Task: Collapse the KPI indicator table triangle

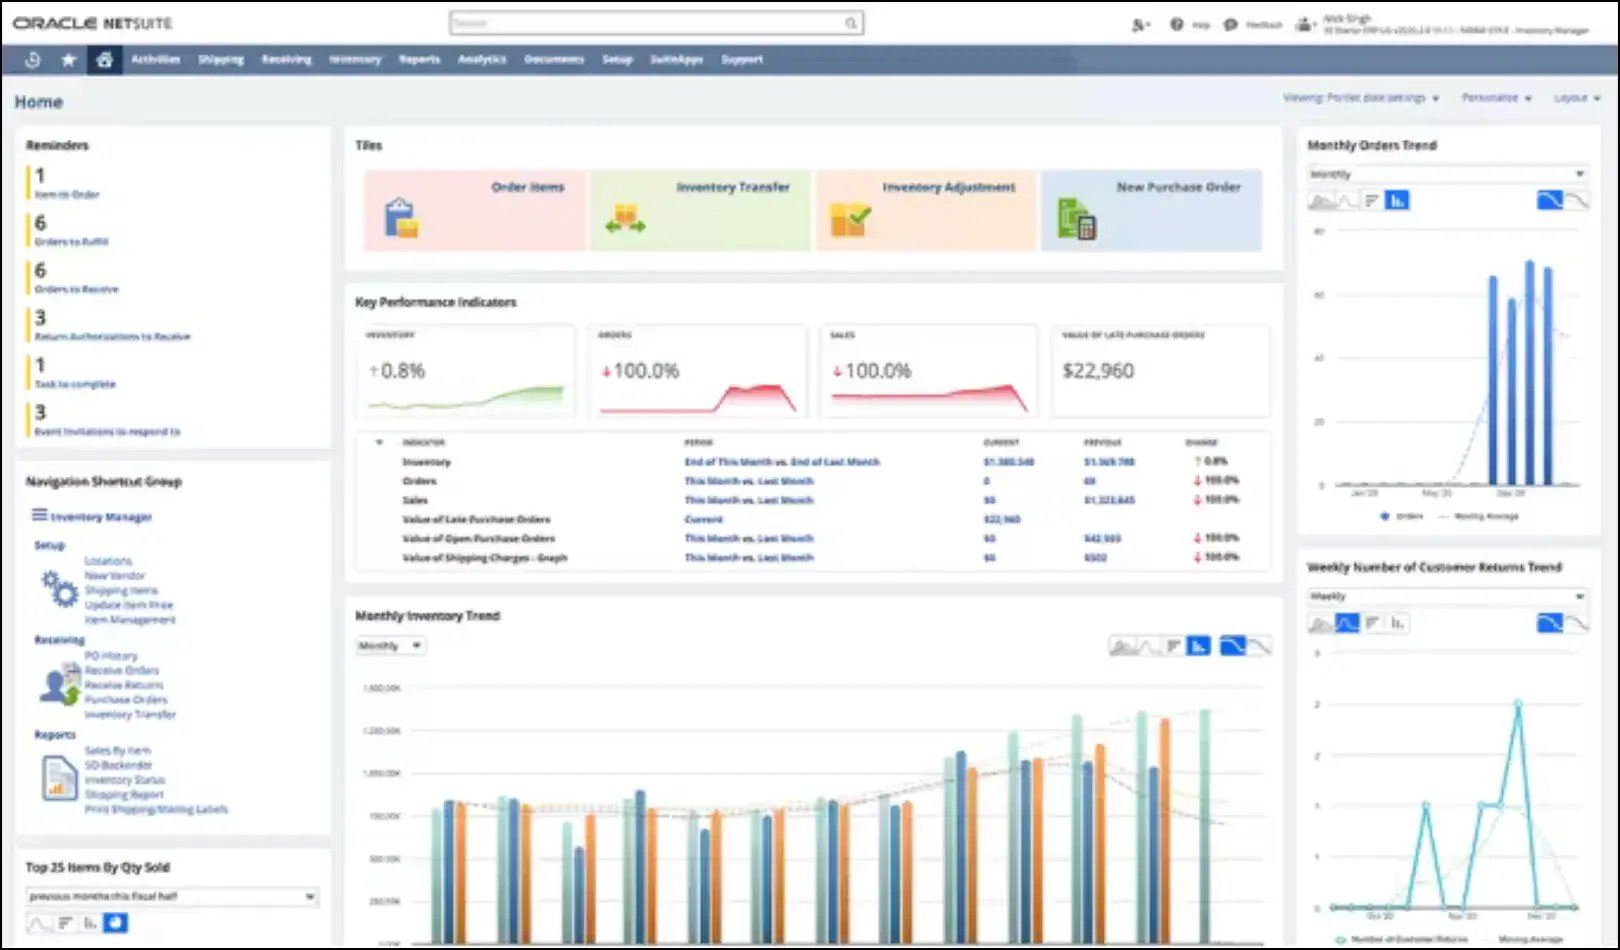Action: point(379,442)
